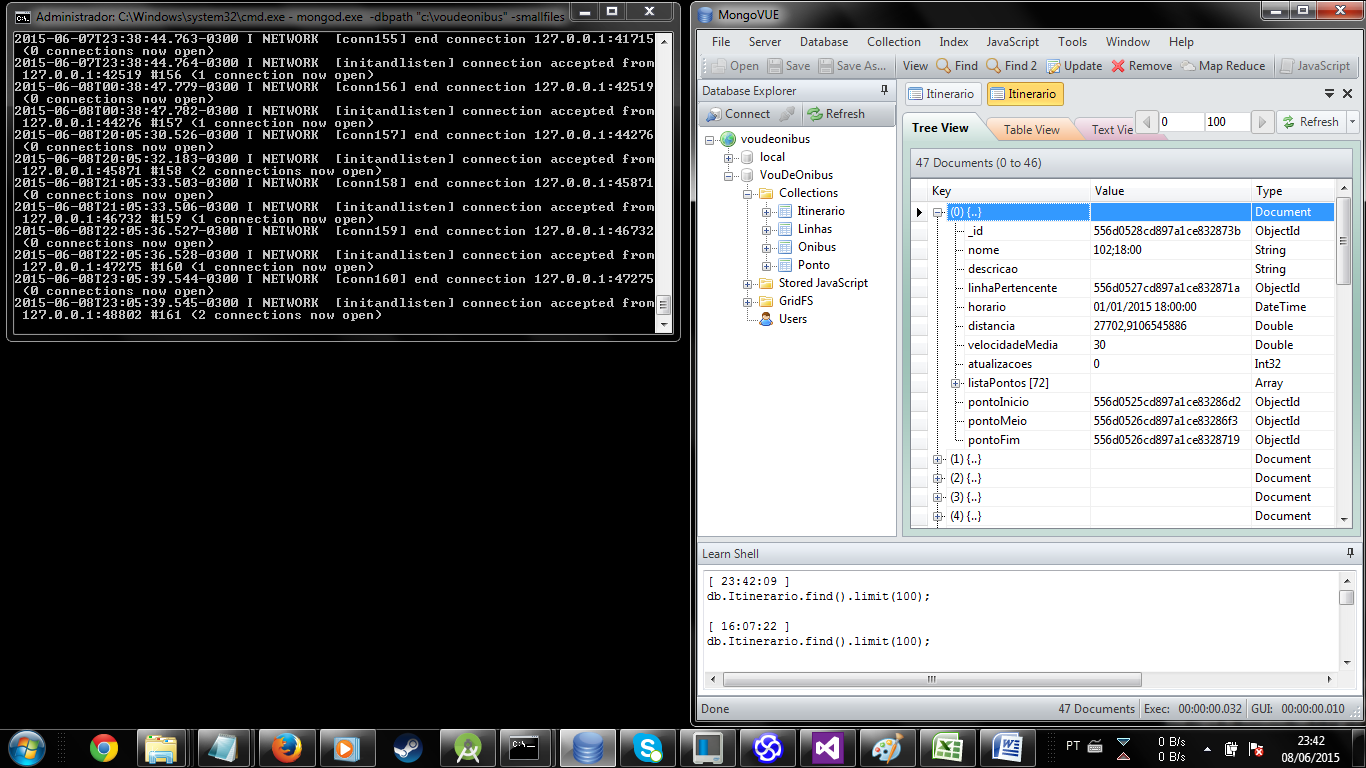Open Excel from the taskbar

[x=948, y=748]
